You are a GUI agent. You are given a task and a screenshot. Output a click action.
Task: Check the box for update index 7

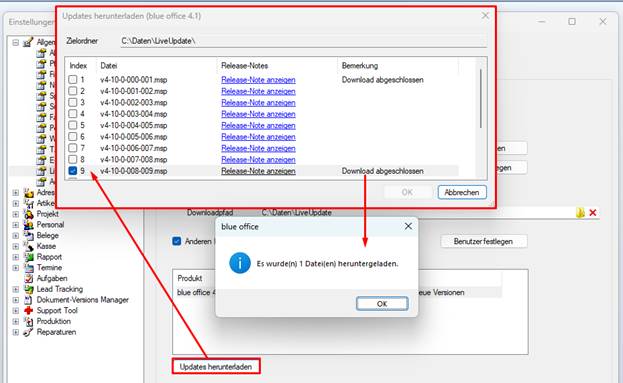73,148
